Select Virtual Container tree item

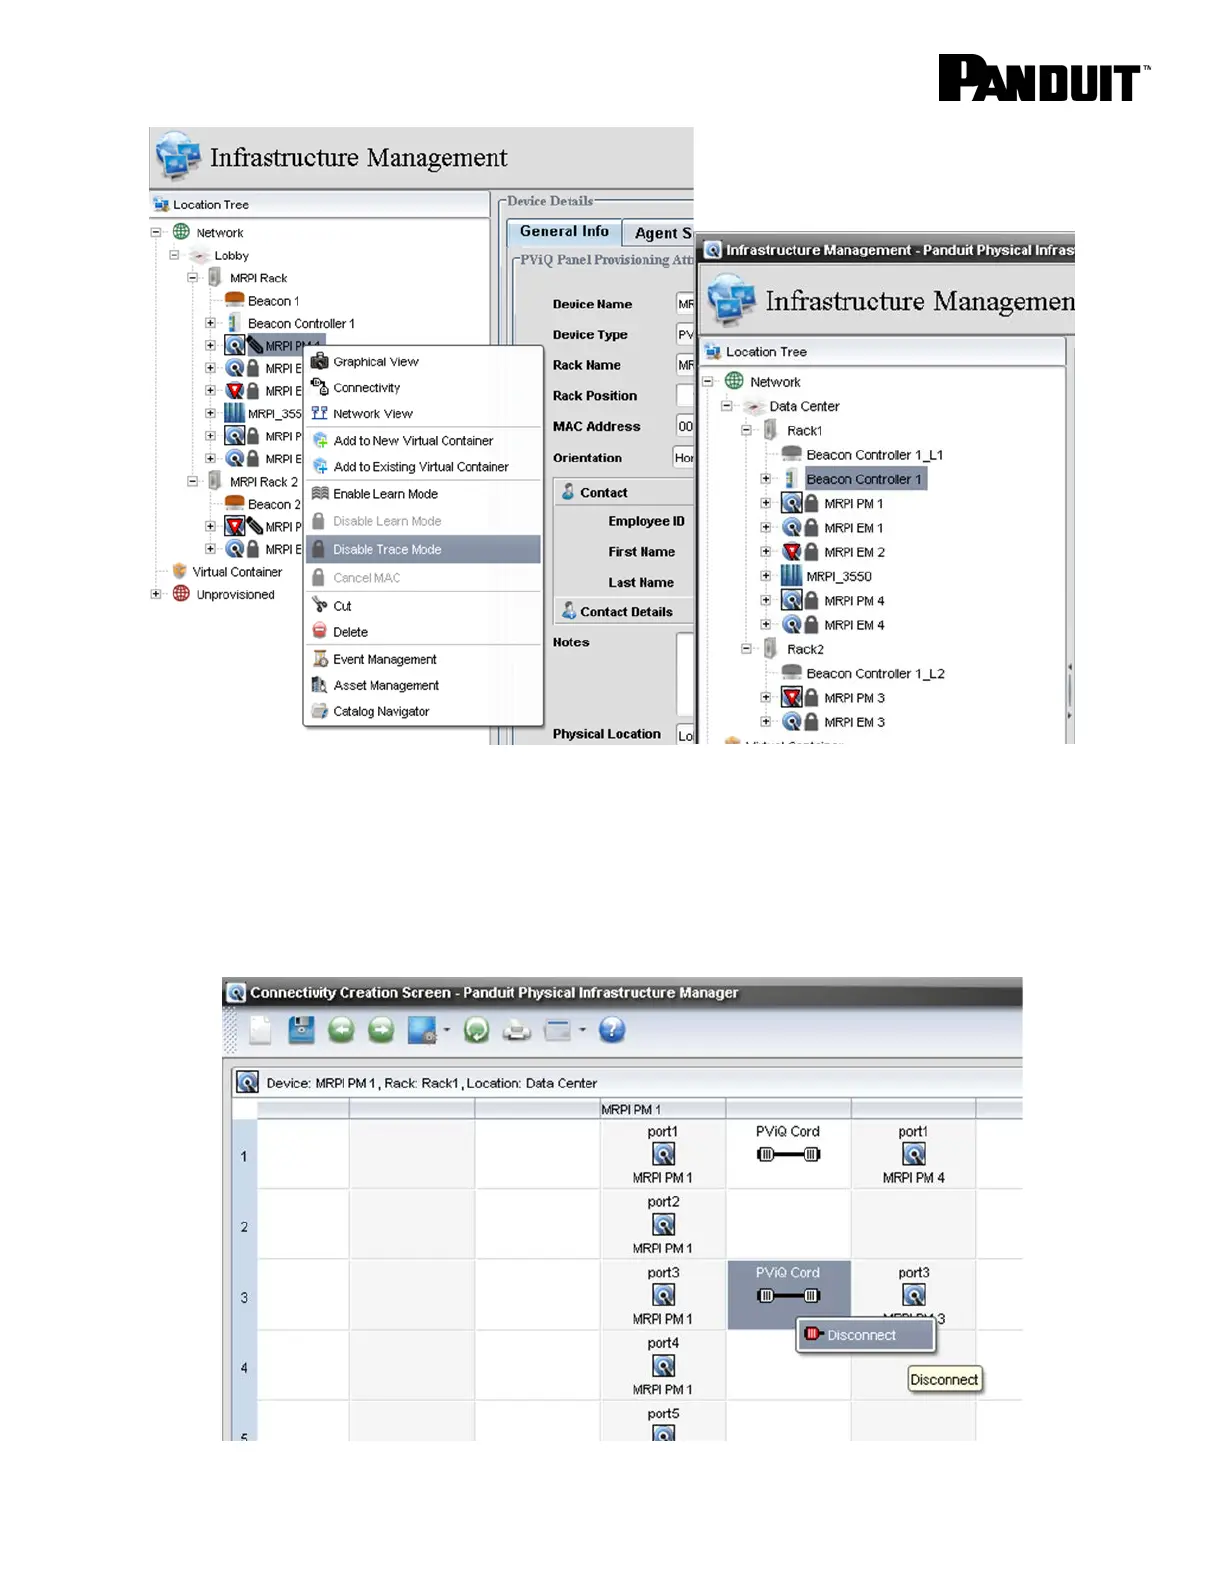237,571
